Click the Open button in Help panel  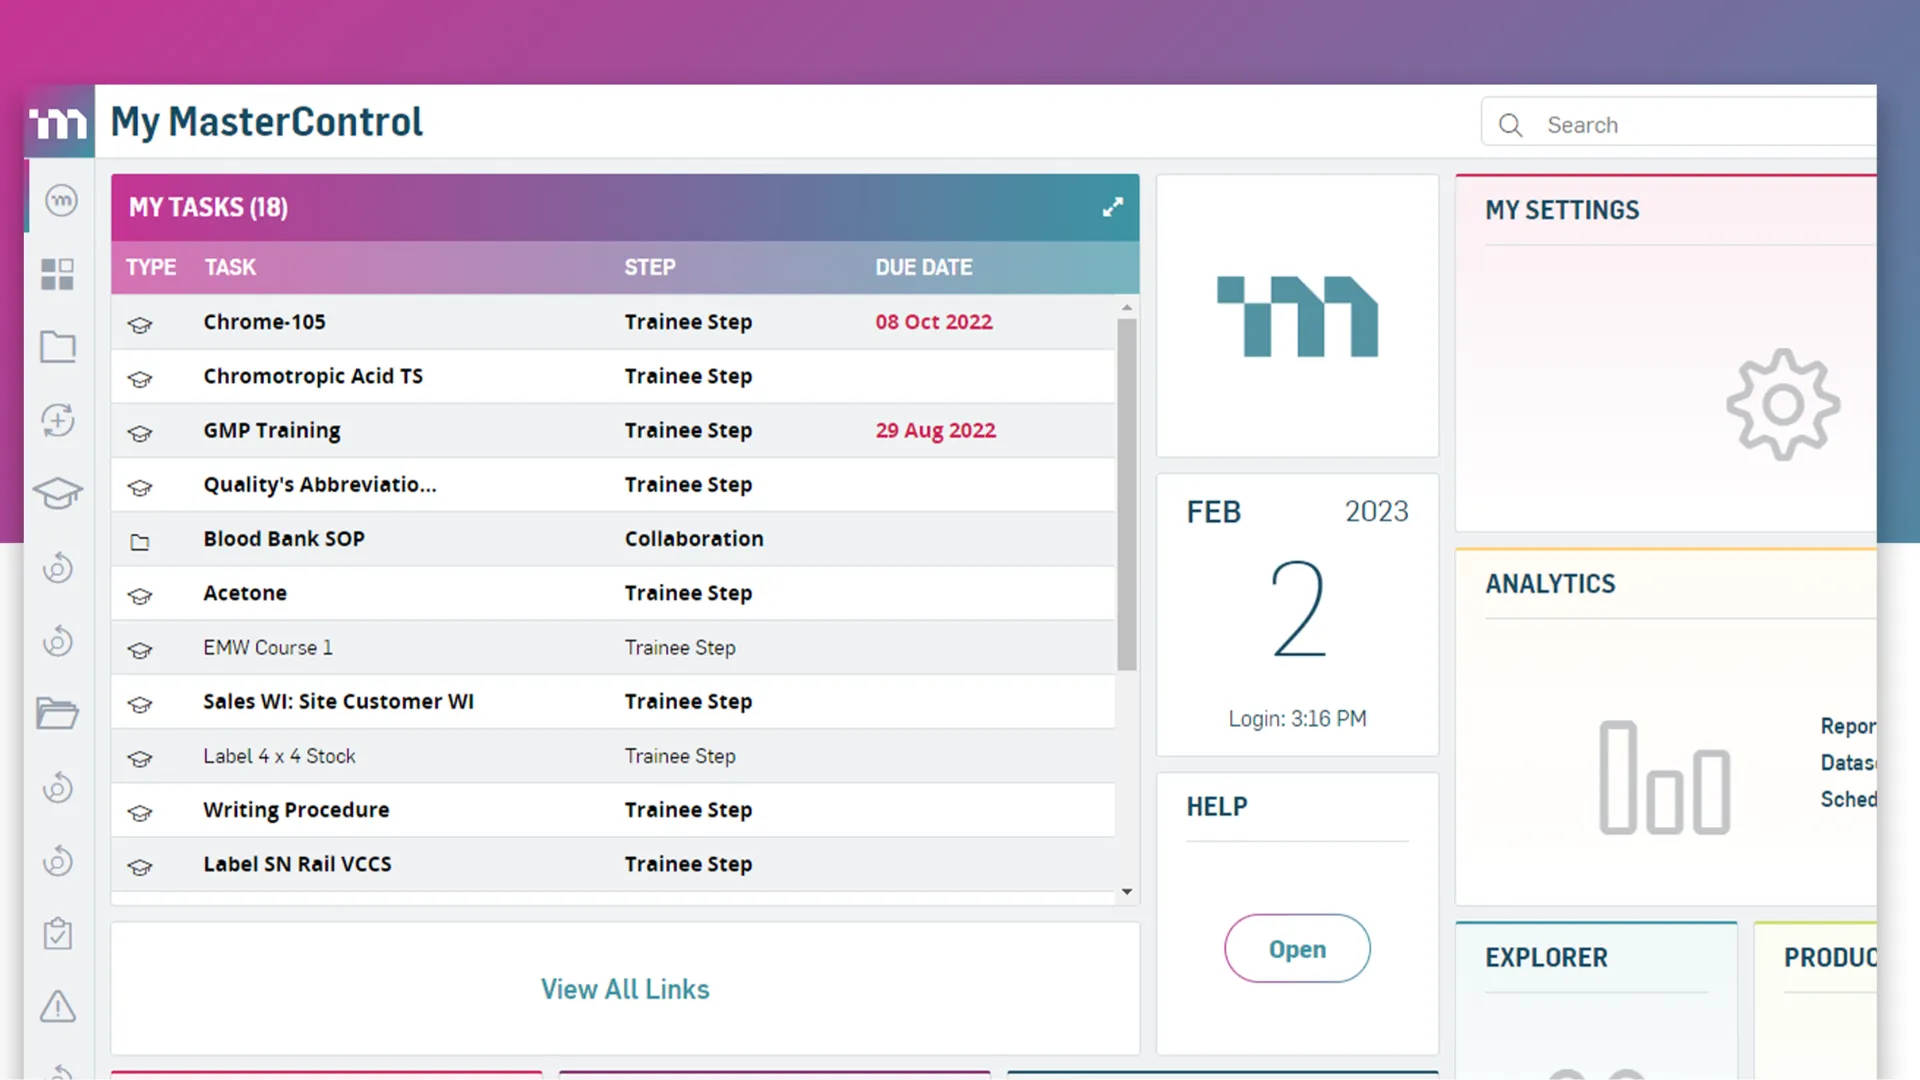[1297, 948]
